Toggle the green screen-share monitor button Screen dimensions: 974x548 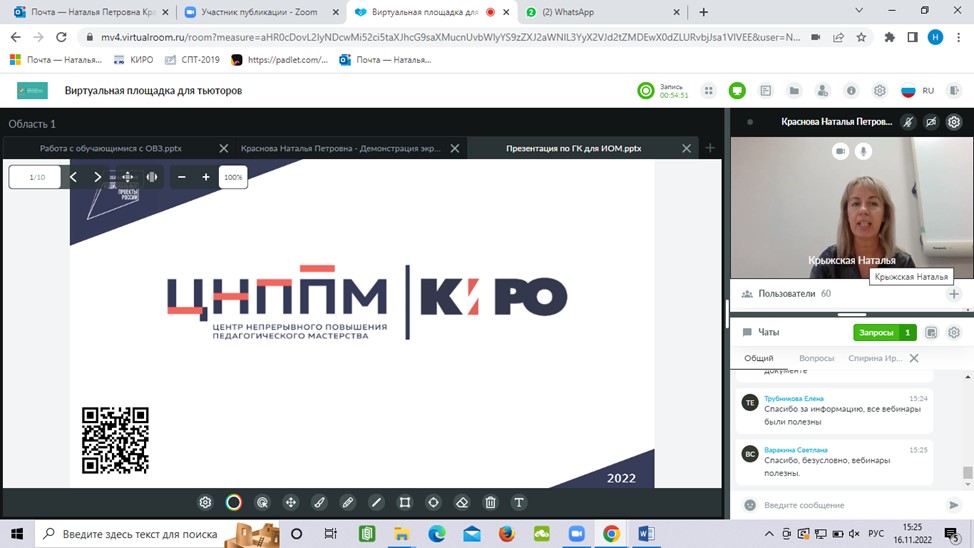point(737,91)
